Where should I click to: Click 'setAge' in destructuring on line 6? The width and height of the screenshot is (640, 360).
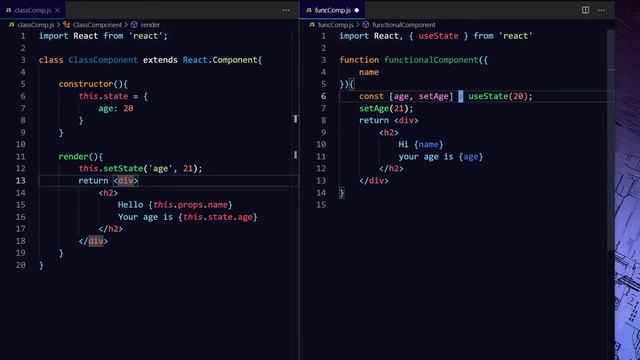pos(433,96)
